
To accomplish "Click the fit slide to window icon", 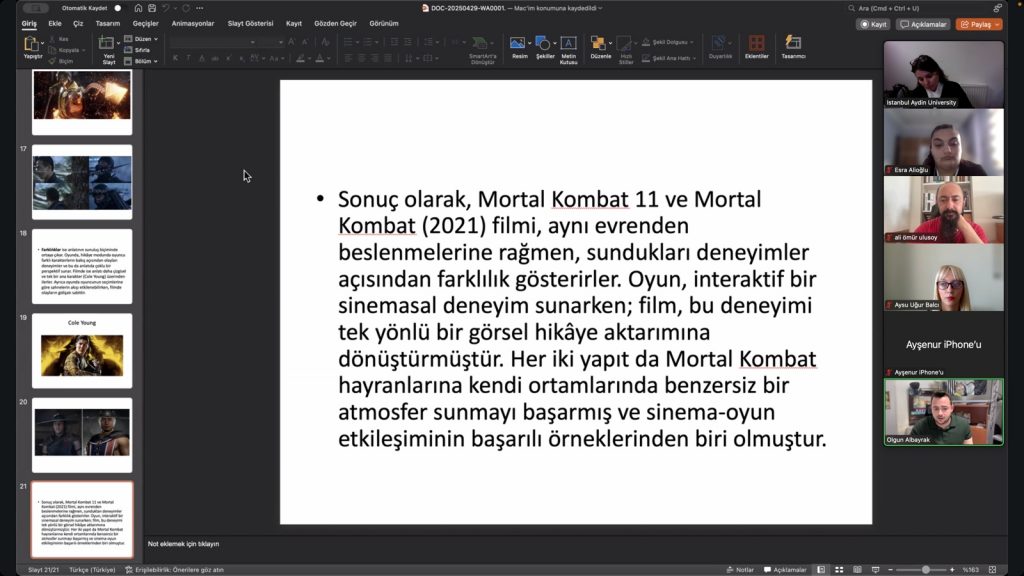I will pos(993,570).
